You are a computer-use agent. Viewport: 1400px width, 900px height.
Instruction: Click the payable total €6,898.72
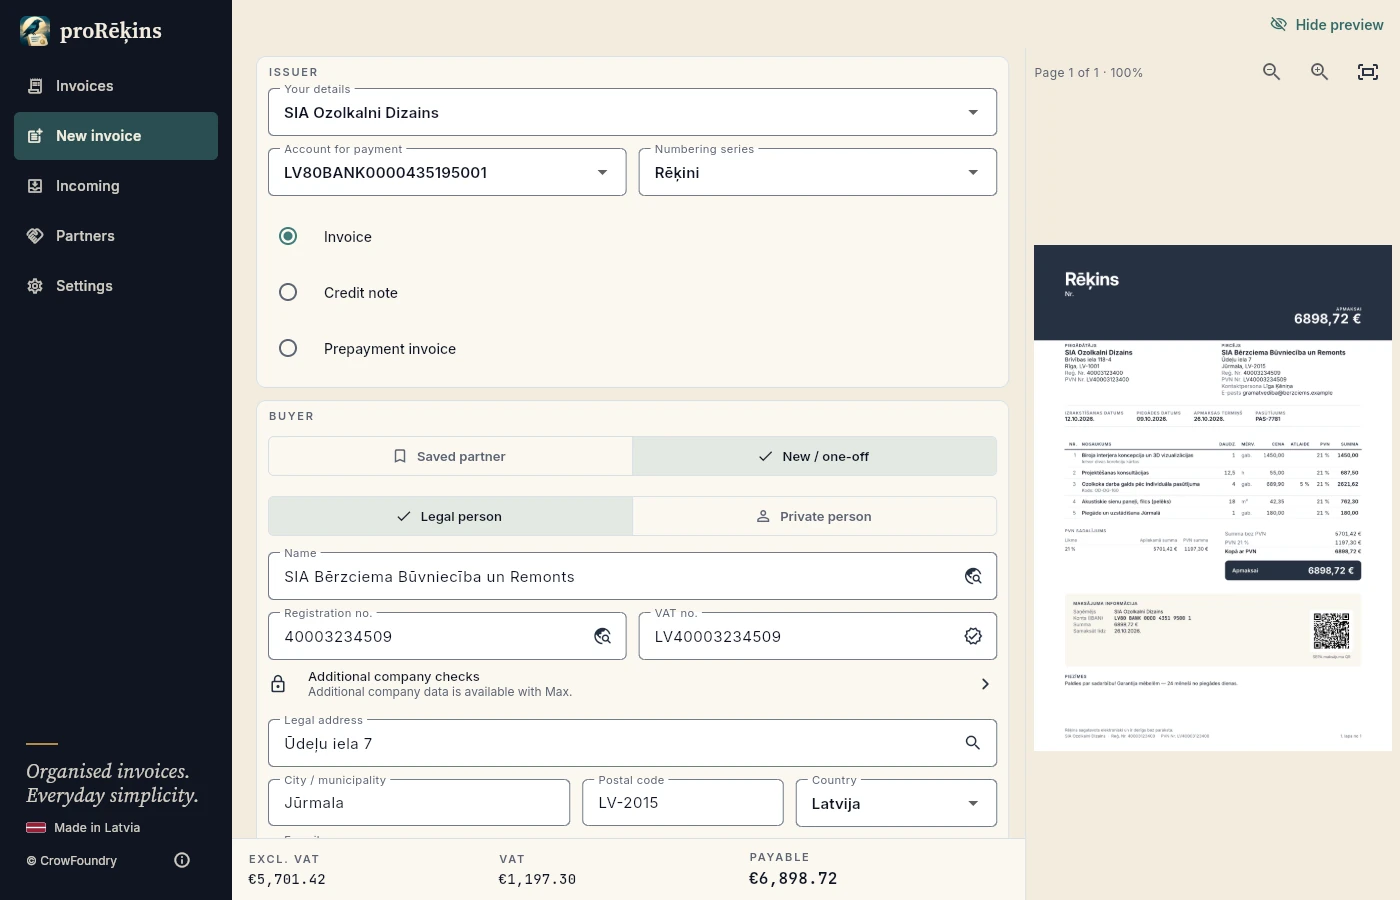(793, 879)
